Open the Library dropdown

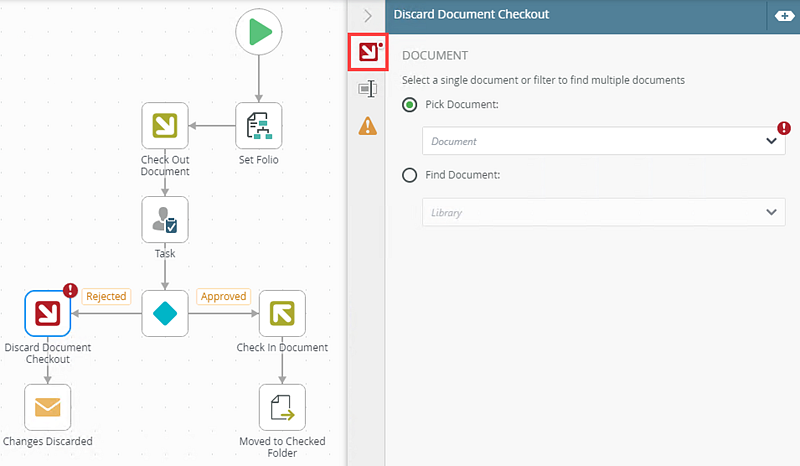pos(603,212)
